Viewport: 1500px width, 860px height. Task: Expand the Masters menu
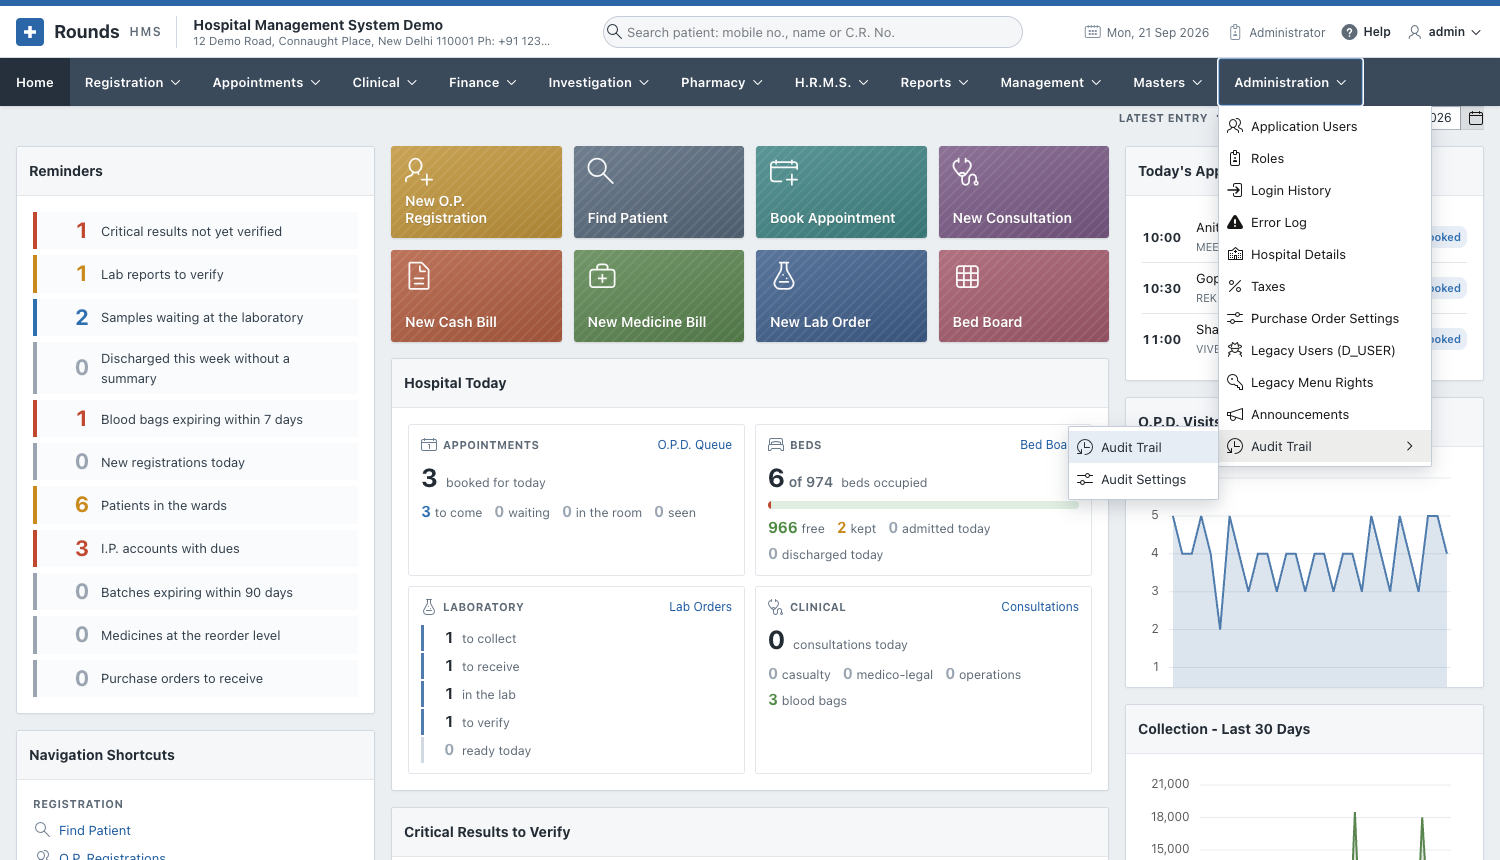[1167, 82]
